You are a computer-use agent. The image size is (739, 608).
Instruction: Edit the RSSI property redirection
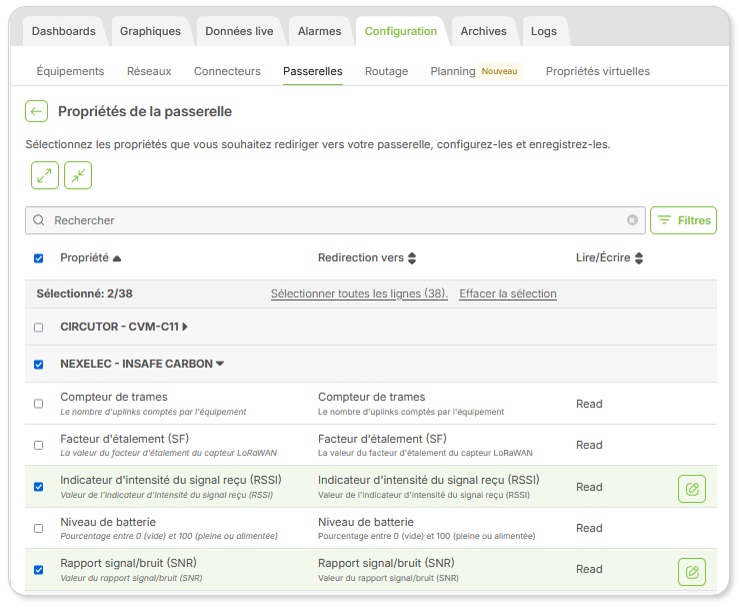click(x=692, y=489)
